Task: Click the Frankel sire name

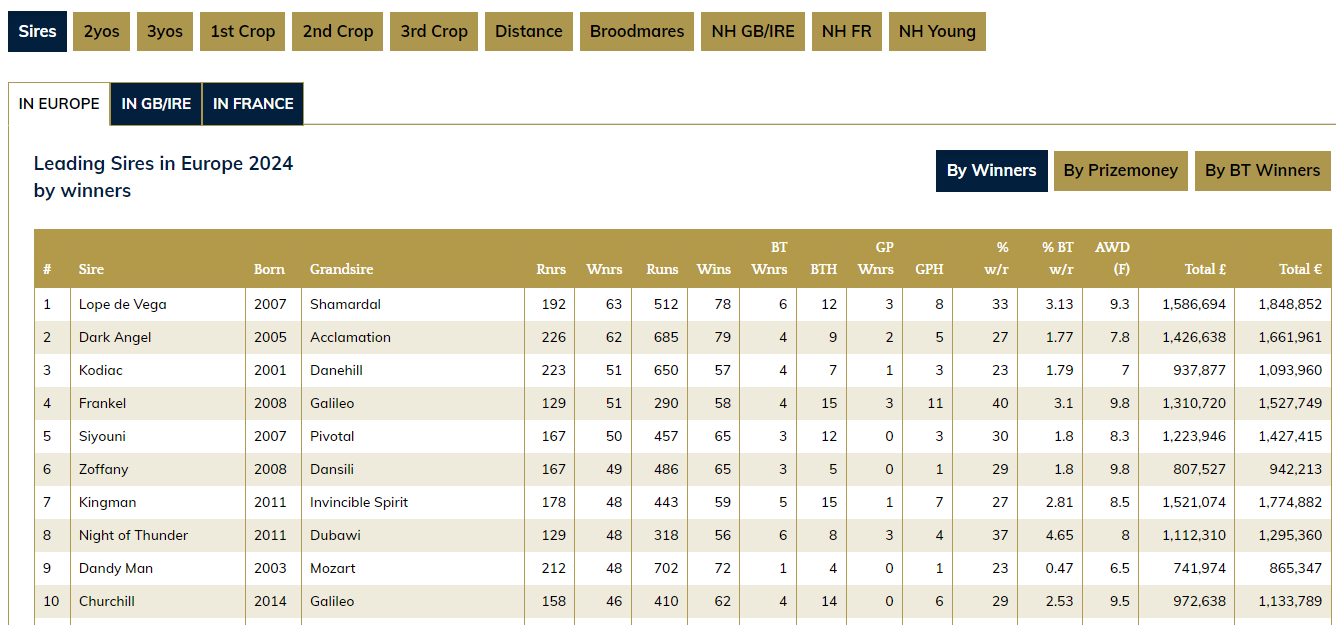Action: point(102,403)
